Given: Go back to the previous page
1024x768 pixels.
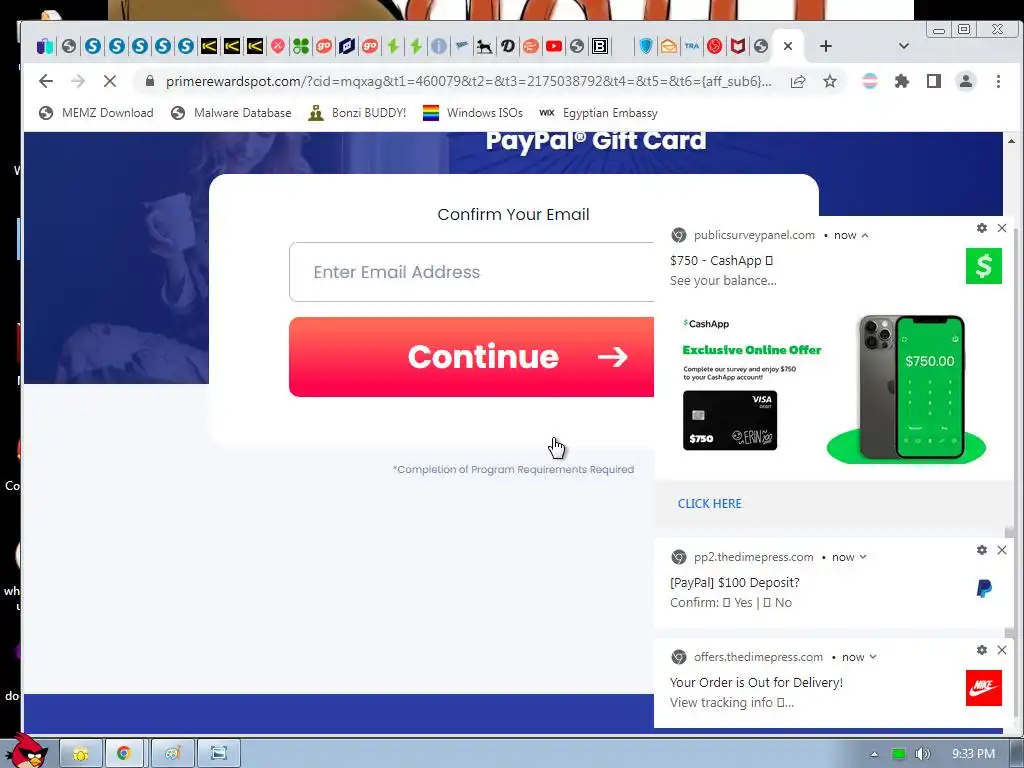Looking at the screenshot, I should (x=46, y=81).
